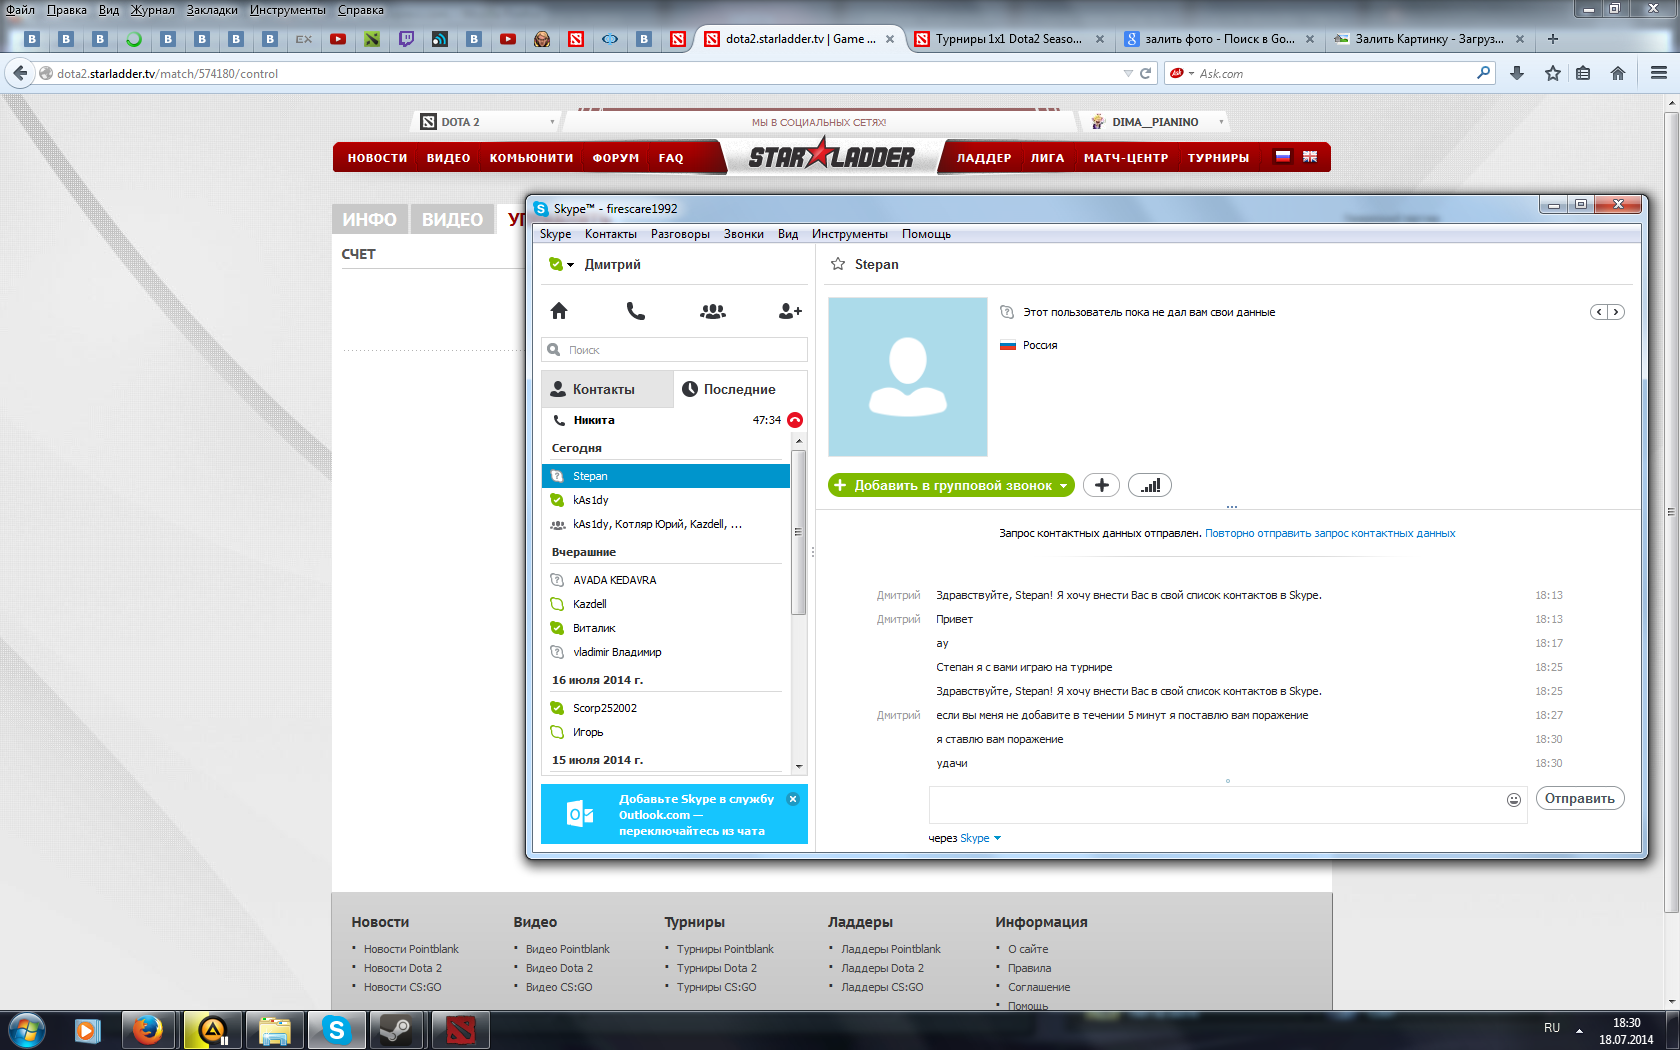Open the URL bar history dropdown arrow
The image size is (1680, 1050).
pos(1128,73)
